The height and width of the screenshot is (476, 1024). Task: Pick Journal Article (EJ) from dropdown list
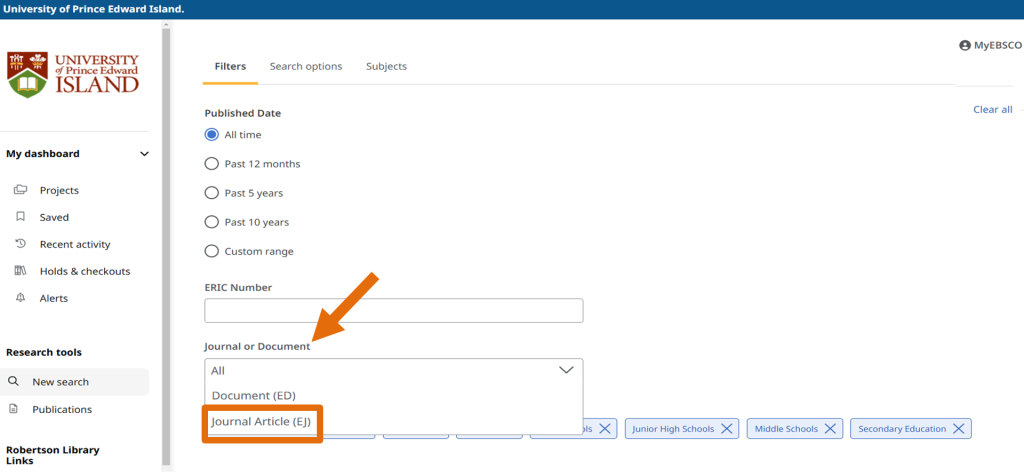[261, 422]
